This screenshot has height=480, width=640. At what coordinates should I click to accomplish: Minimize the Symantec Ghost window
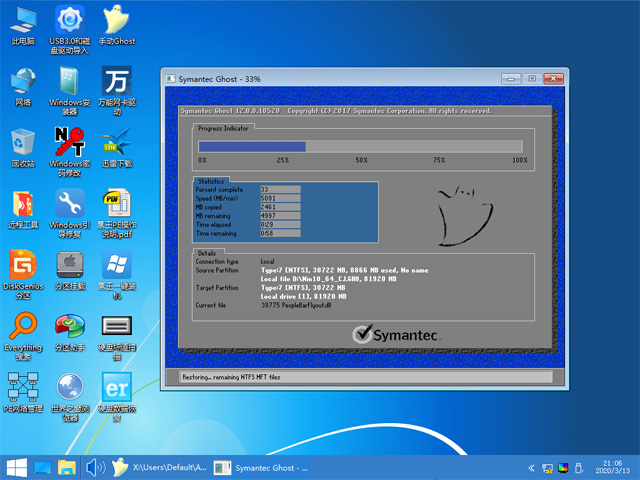(512, 78)
